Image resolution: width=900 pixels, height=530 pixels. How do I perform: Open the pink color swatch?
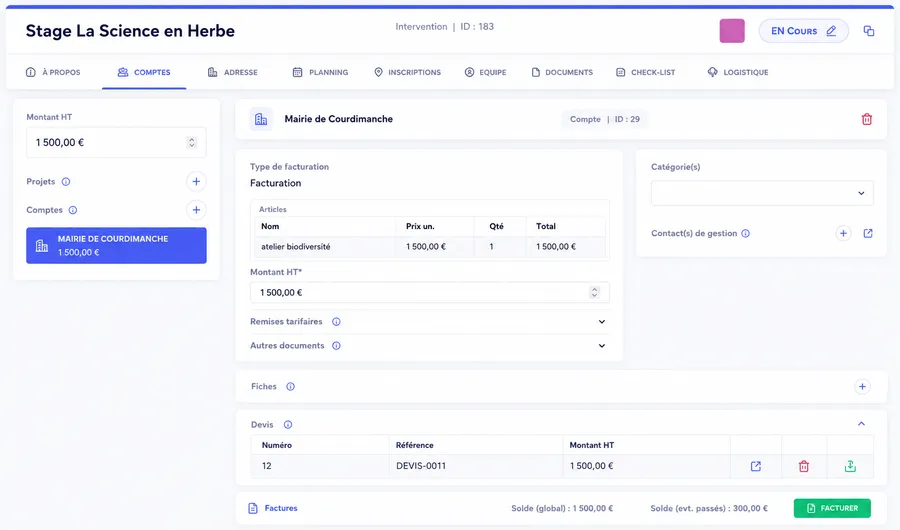click(x=732, y=31)
